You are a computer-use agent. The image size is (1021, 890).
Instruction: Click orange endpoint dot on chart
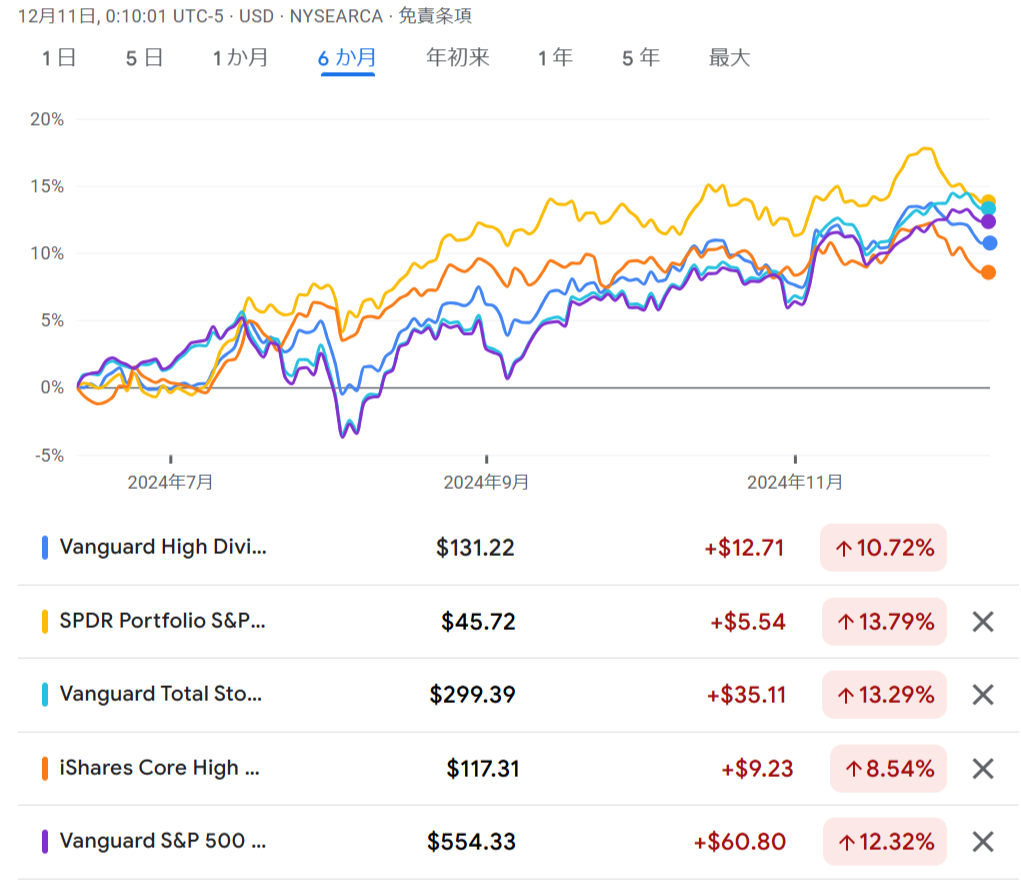point(988,272)
